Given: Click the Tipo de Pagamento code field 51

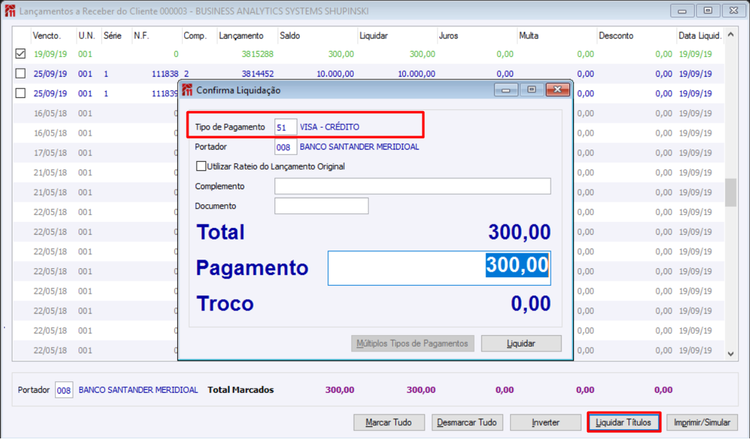Looking at the screenshot, I should [286, 127].
